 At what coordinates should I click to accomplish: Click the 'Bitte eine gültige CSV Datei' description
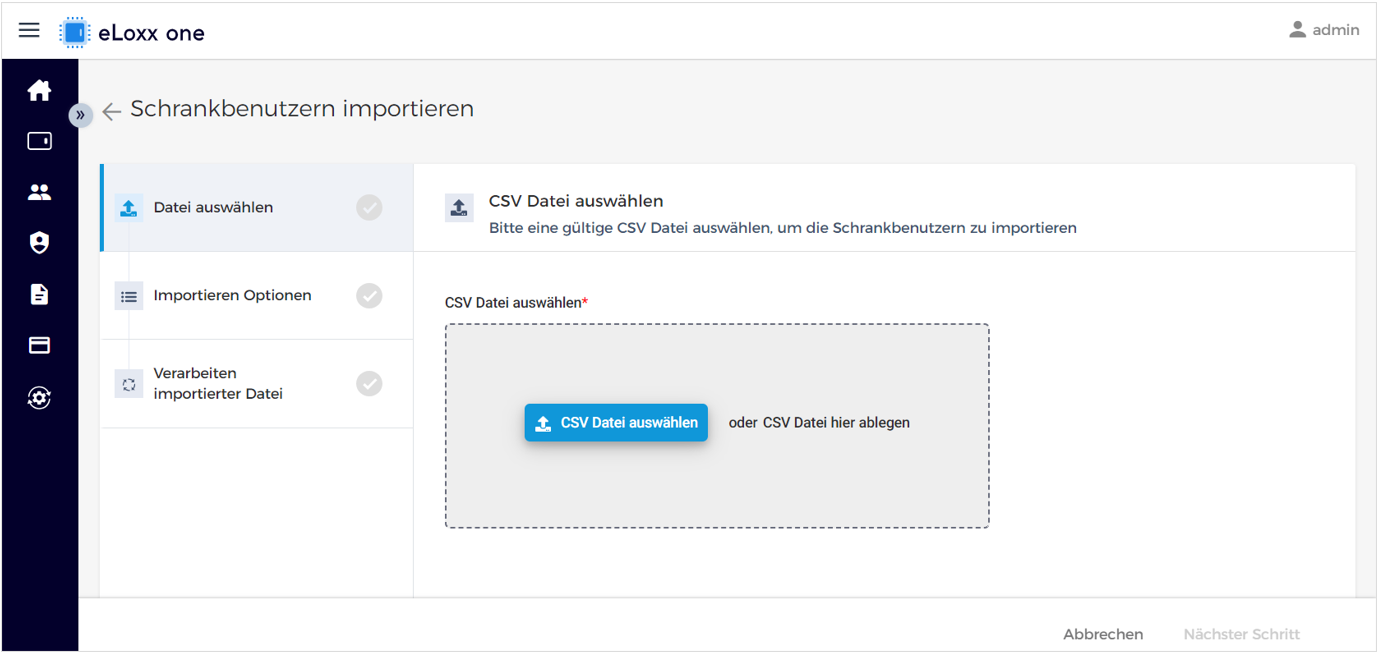point(783,228)
